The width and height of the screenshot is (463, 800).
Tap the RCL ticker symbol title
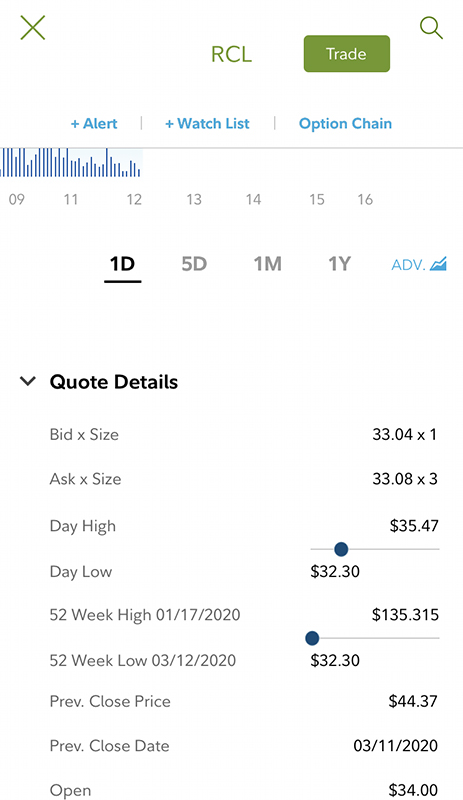pos(231,54)
